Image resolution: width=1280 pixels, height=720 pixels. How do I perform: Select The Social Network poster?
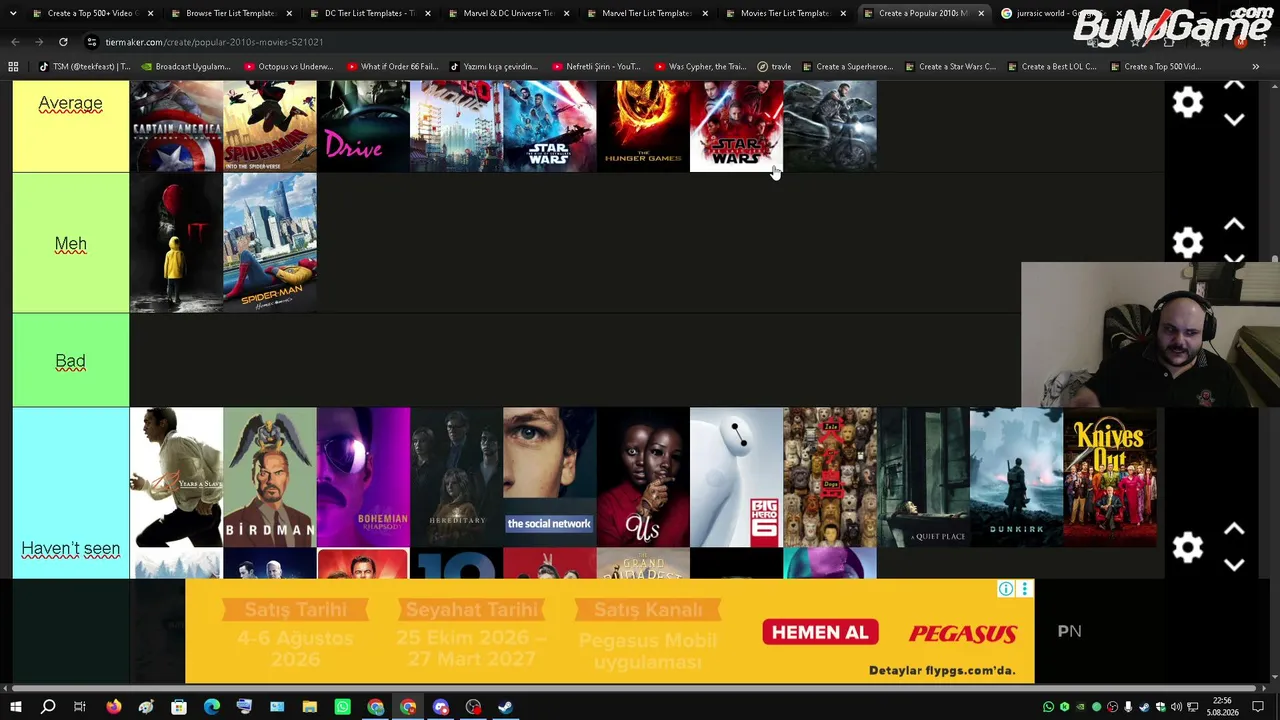coord(550,477)
